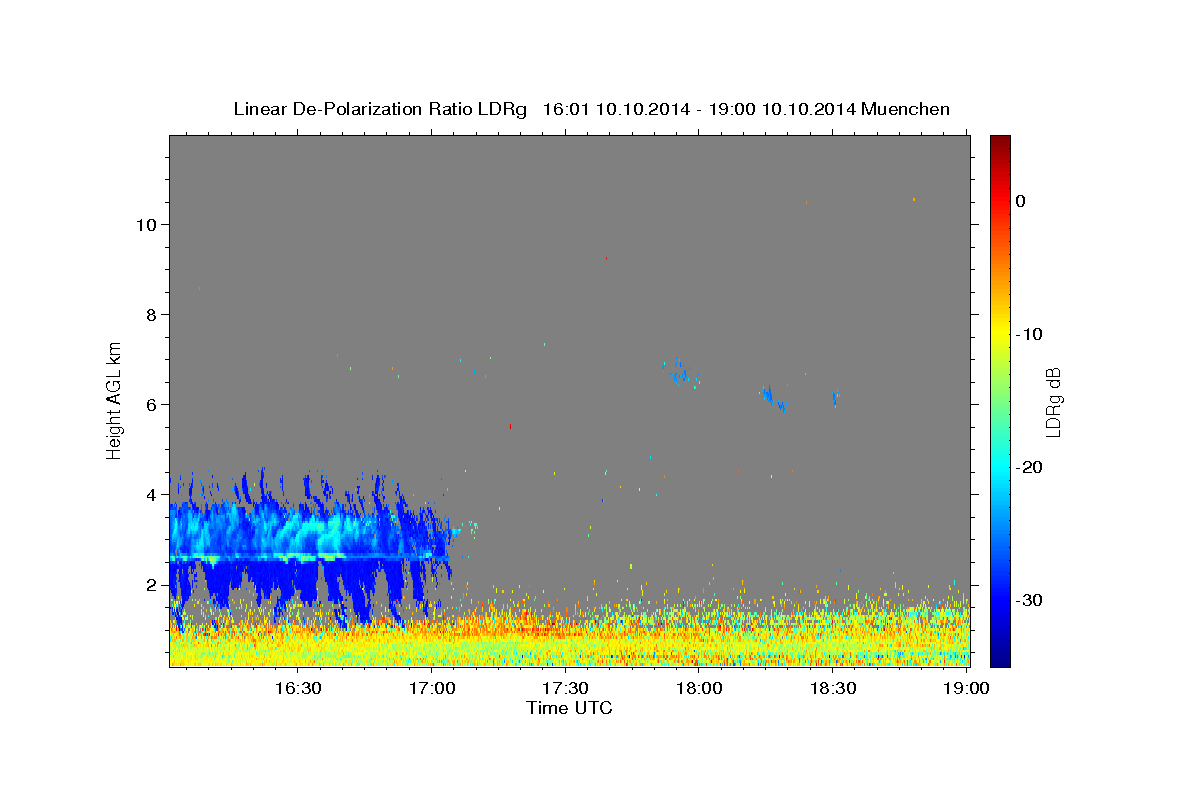Click the 'Muenchen' location in the title

(x=907, y=109)
